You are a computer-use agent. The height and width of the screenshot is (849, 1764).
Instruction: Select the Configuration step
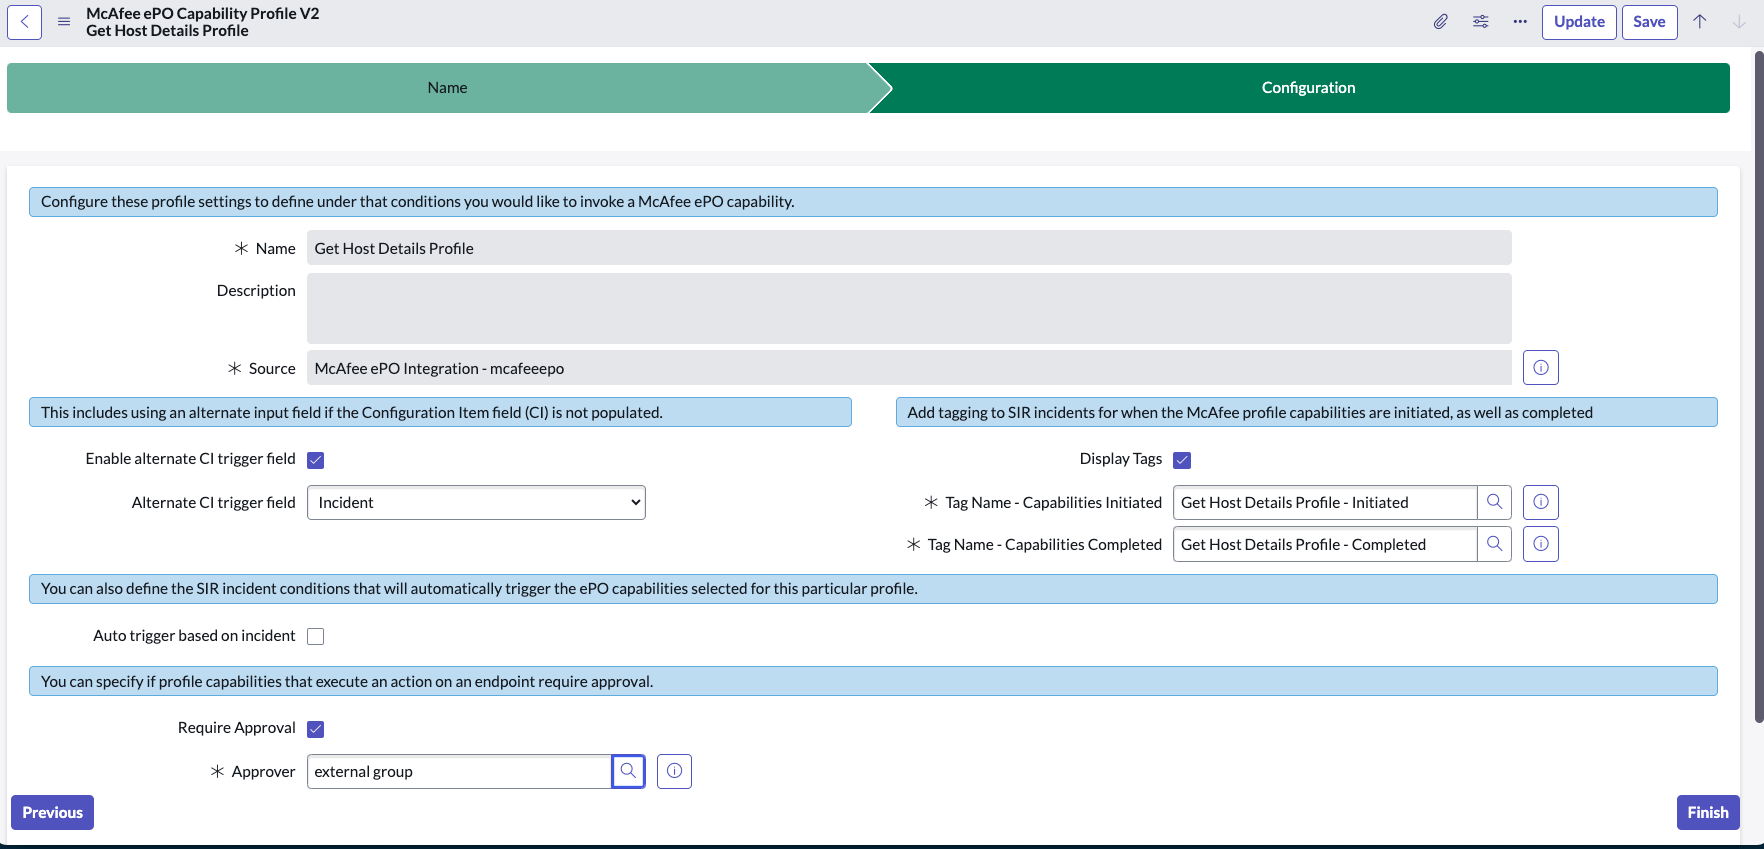click(x=1308, y=88)
